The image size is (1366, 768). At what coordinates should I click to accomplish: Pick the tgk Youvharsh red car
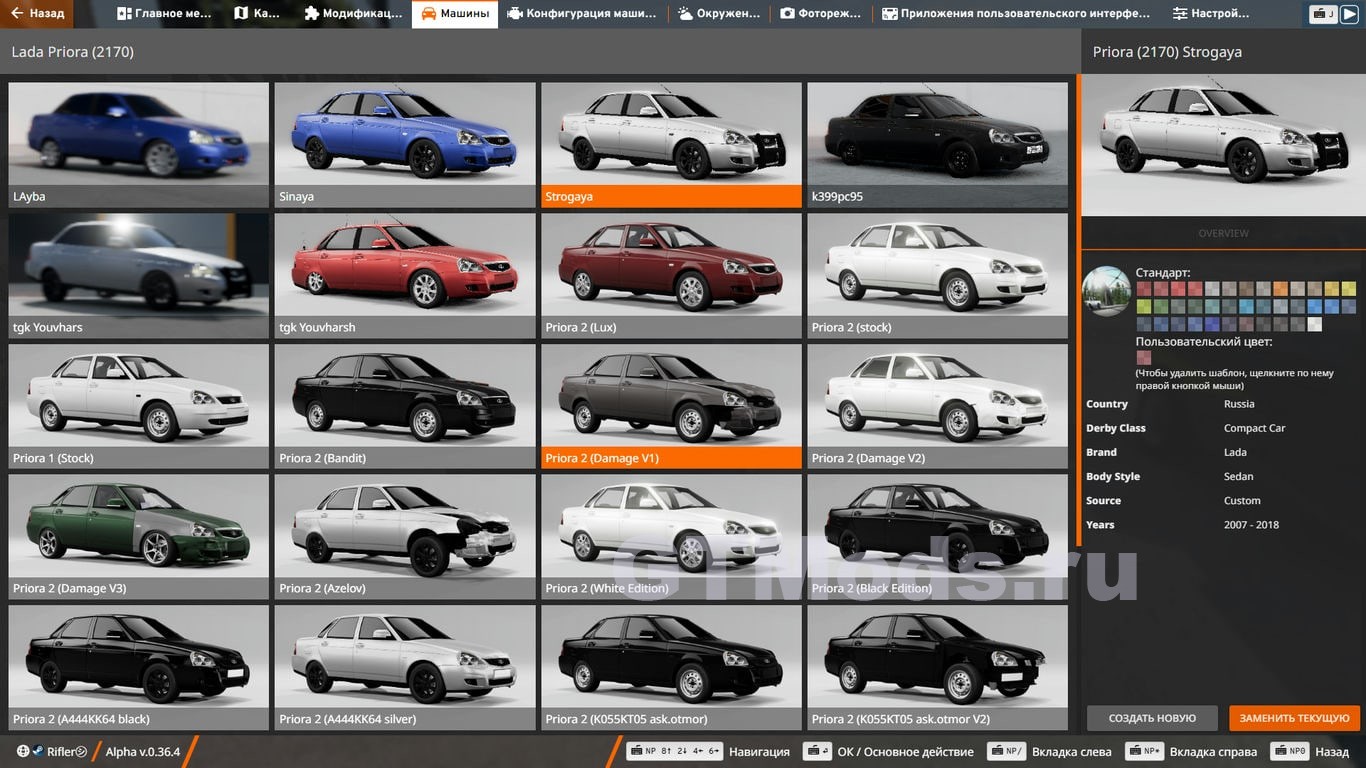tap(405, 275)
